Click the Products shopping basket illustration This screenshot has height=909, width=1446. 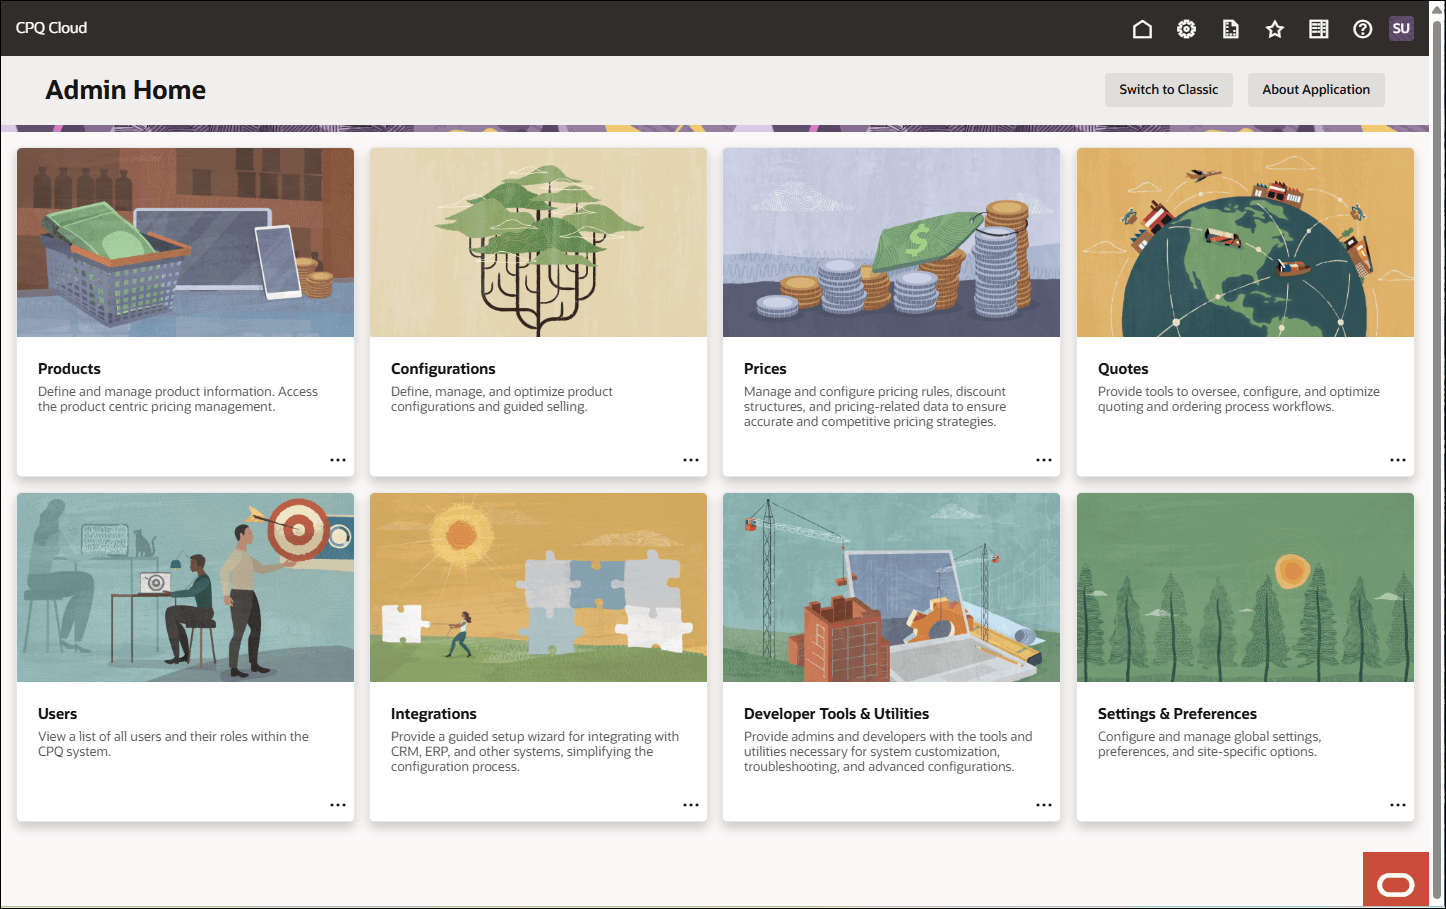185,243
